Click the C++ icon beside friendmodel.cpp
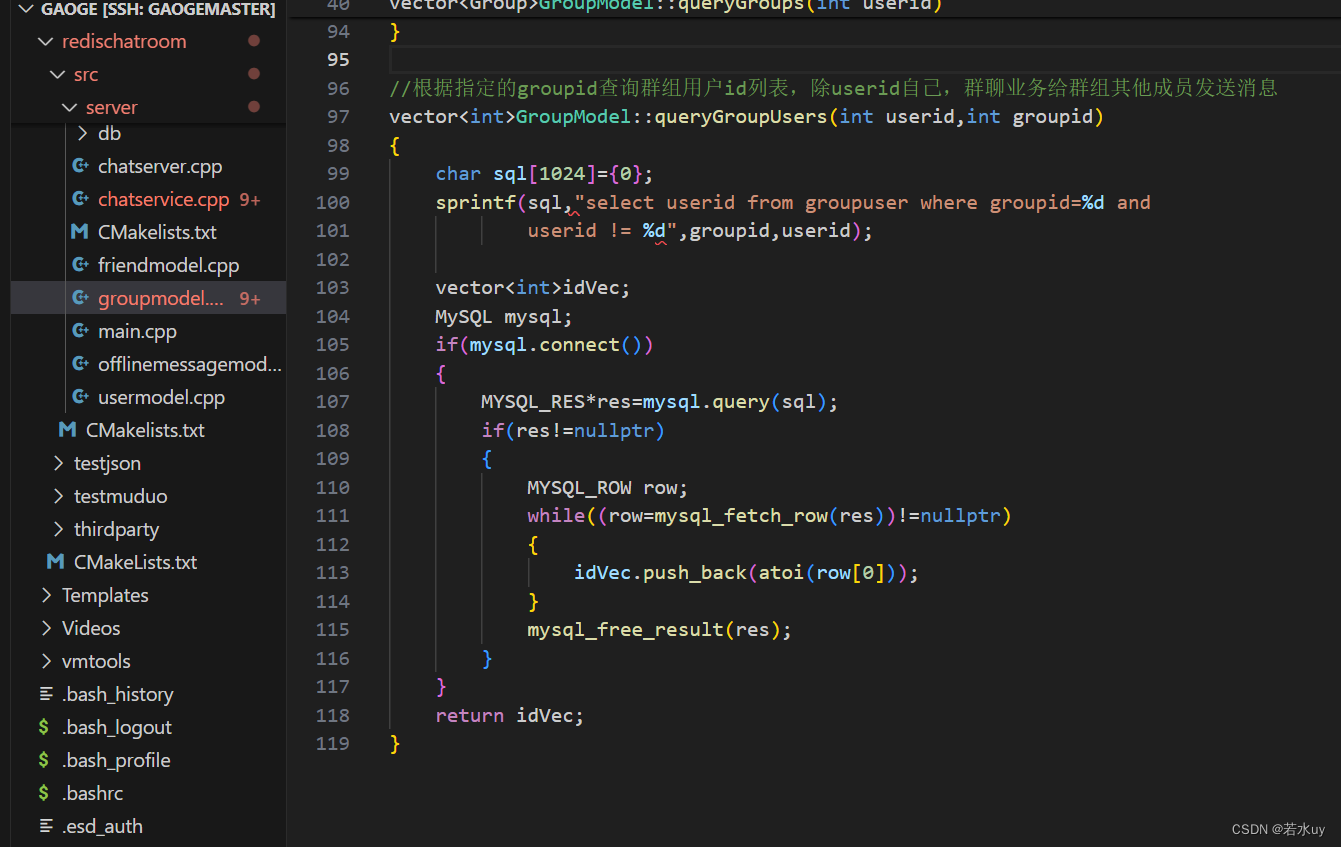Viewport: 1341px width, 847px height. coord(80,266)
